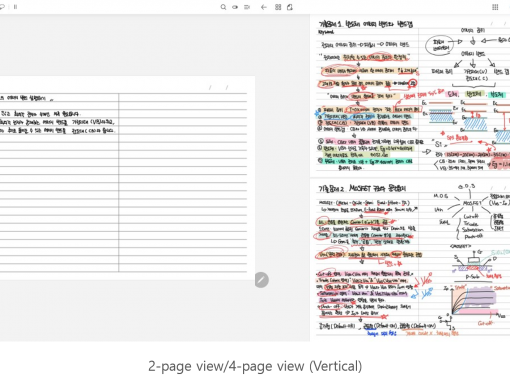
Task: Select the bottom handwritten MOSFET notes page
Action: click(x=410, y=259)
